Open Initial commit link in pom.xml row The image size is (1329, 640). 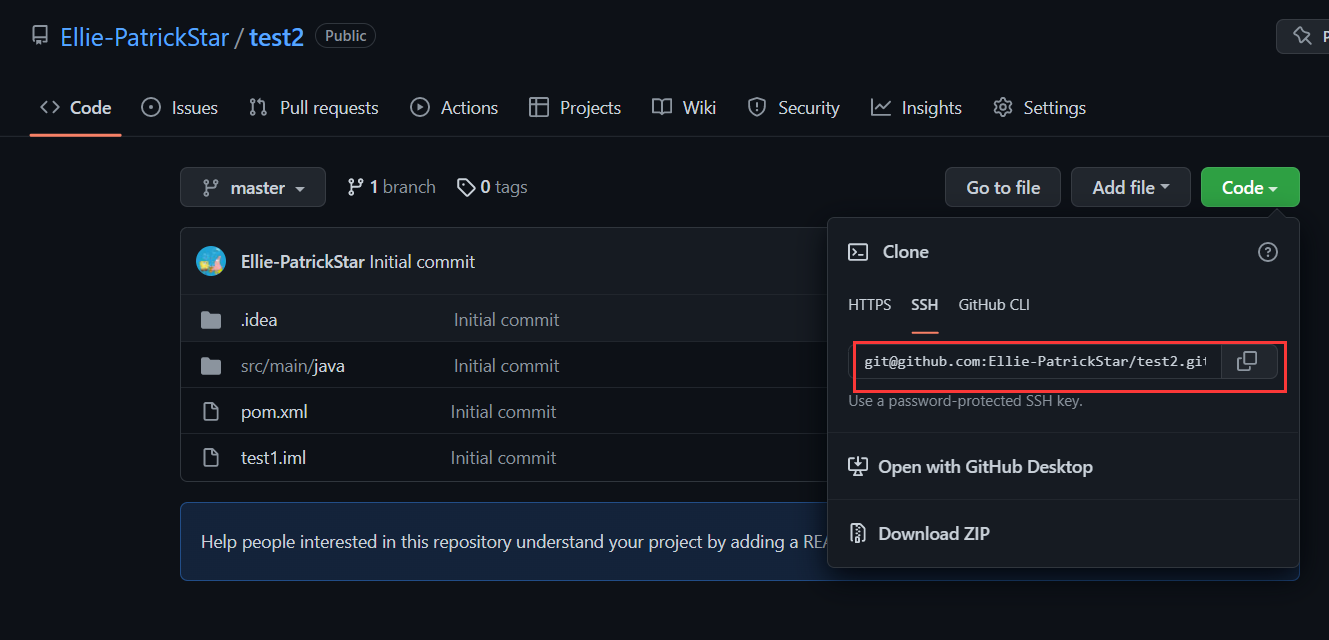click(x=503, y=412)
